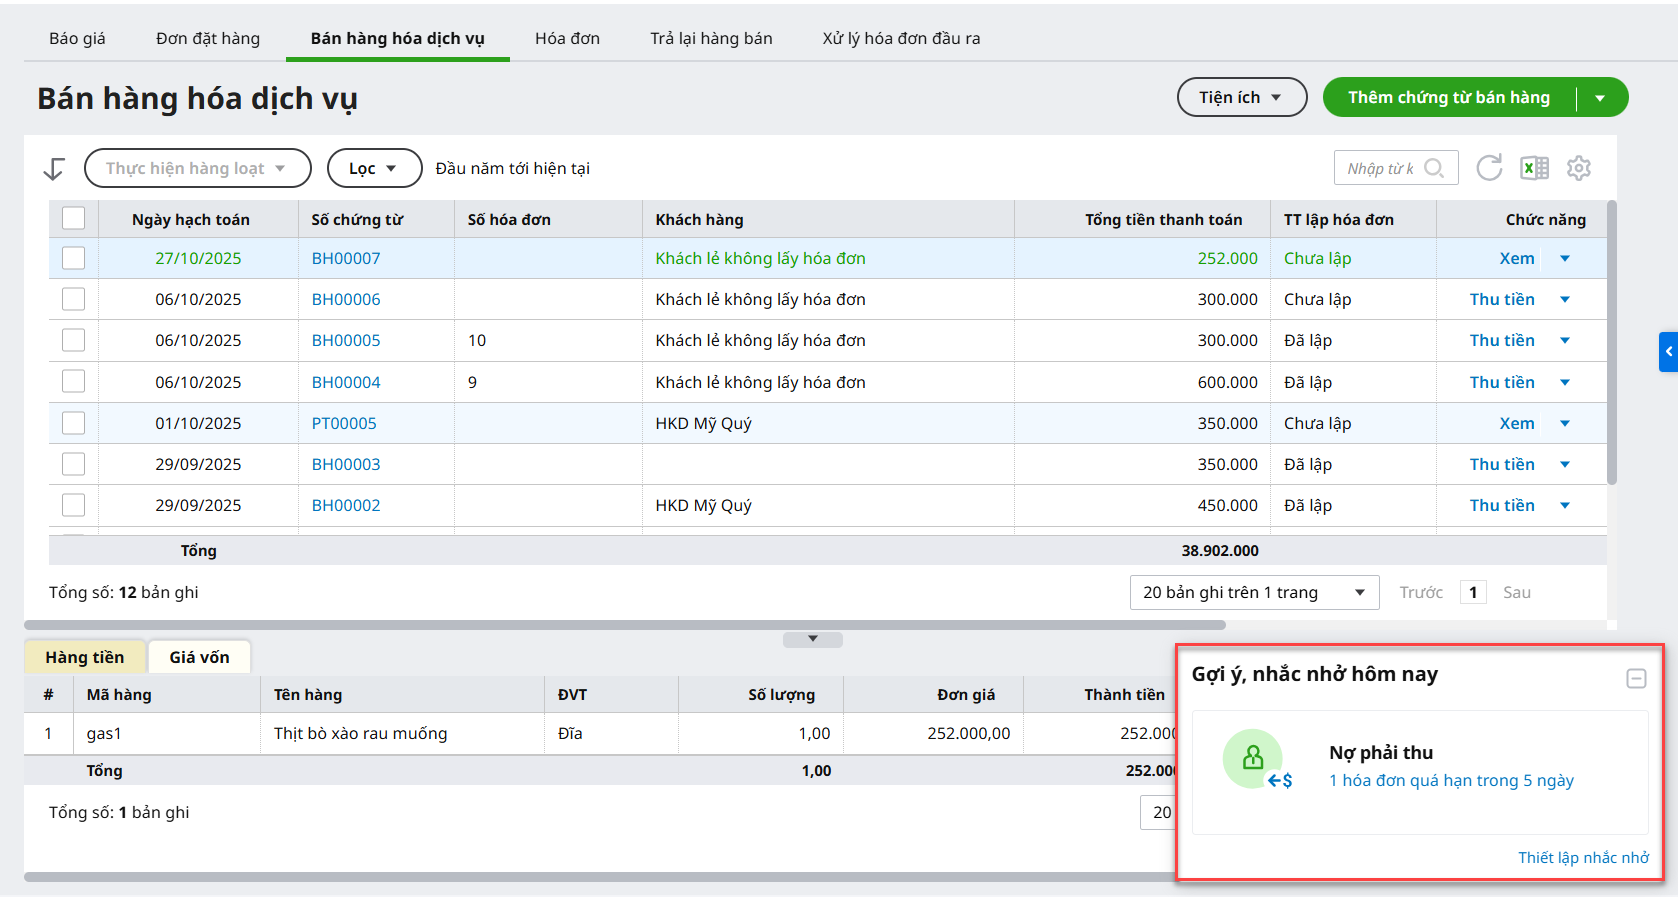Open the Lọc filter dropdown
Screen dimensions: 1678x897
[373, 168]
